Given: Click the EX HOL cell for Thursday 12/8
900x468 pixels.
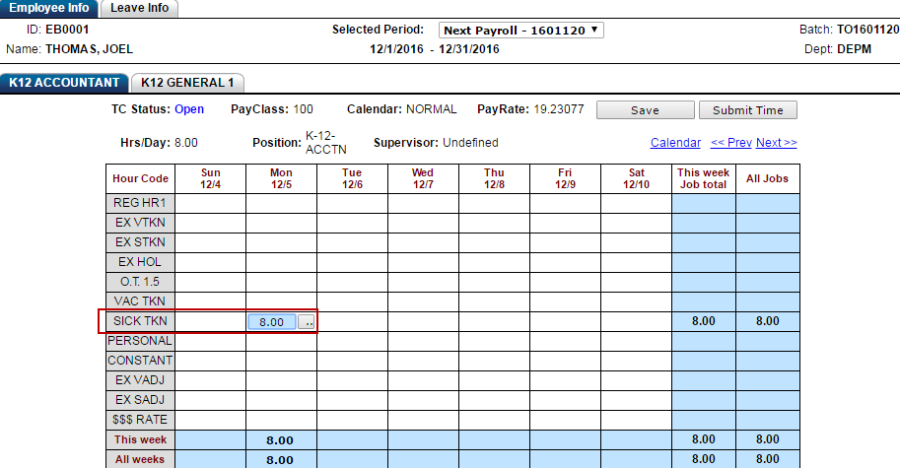Looking at the screenshot, I should coord(494,262).
